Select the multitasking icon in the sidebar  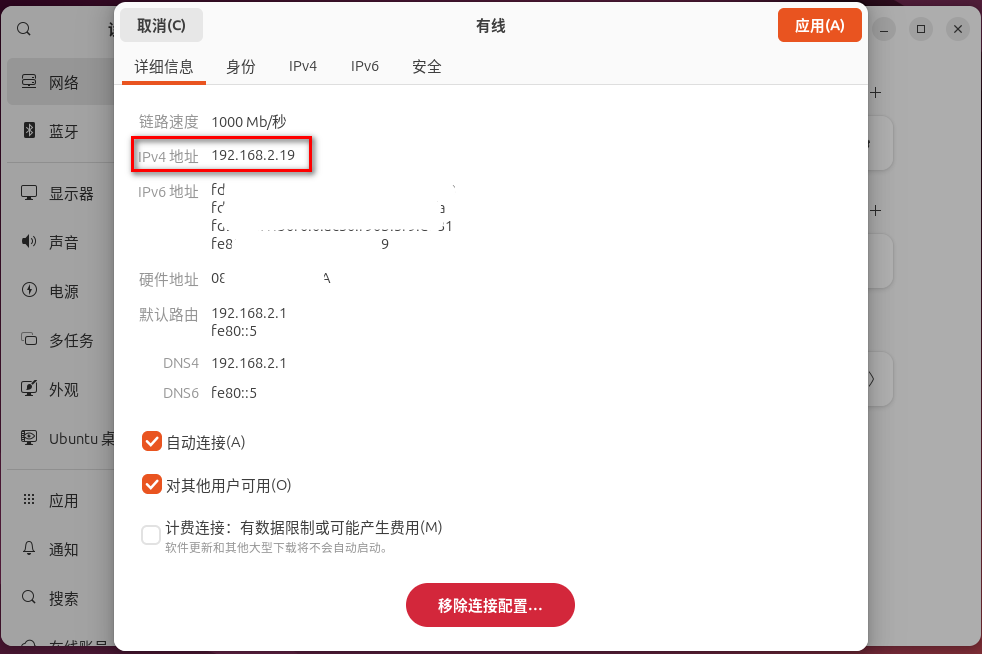(x=29, y=339)
